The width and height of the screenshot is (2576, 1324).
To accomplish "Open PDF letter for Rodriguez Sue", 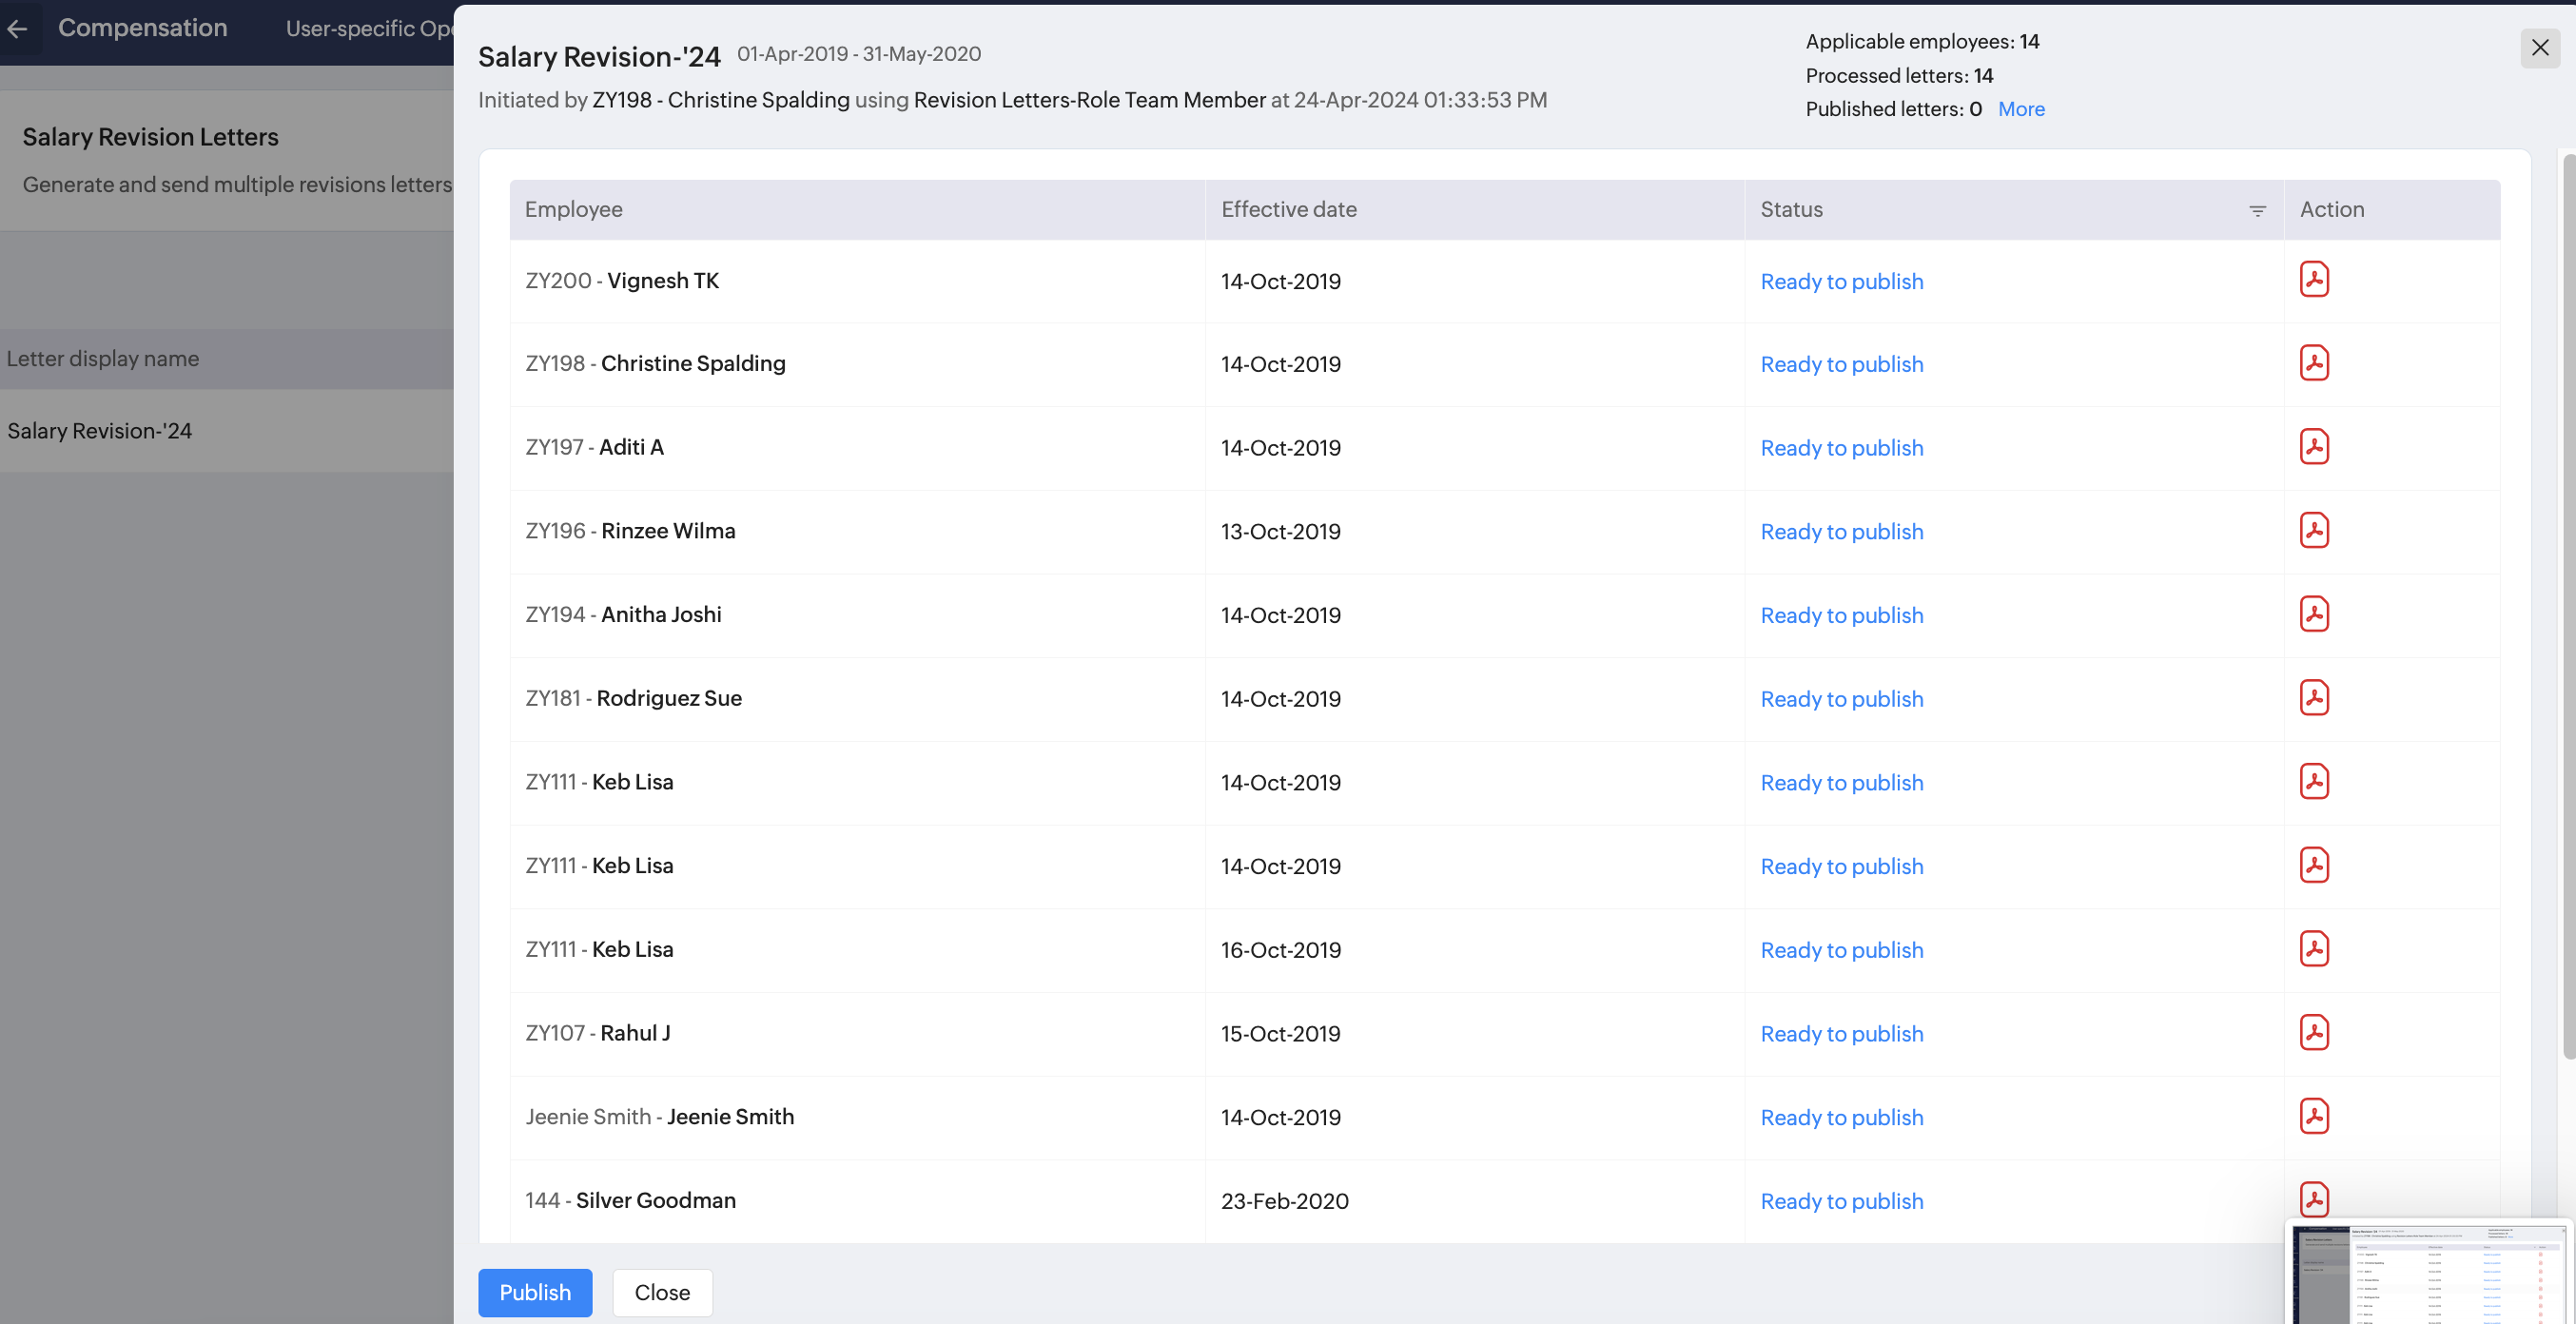I will [x=2313, y=698].
